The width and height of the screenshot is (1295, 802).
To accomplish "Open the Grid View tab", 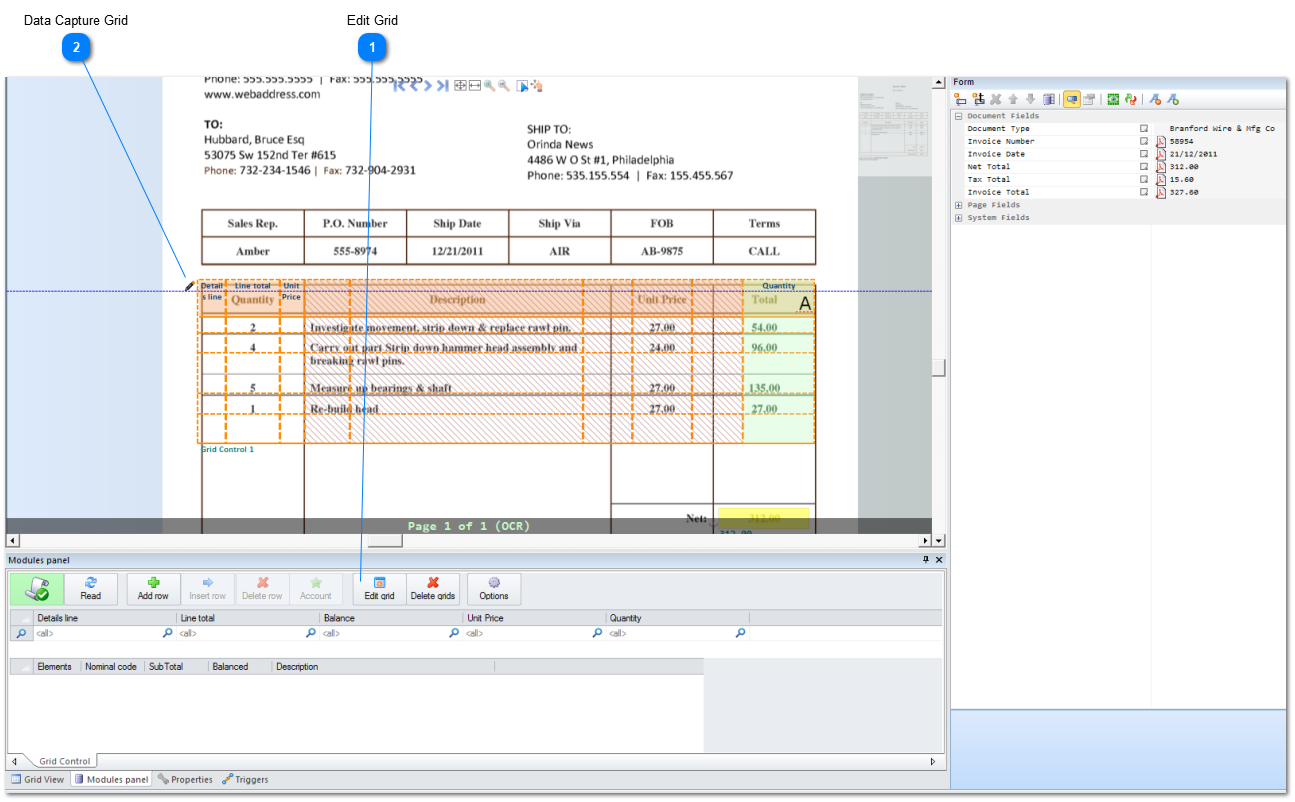I will coord(37,779).
